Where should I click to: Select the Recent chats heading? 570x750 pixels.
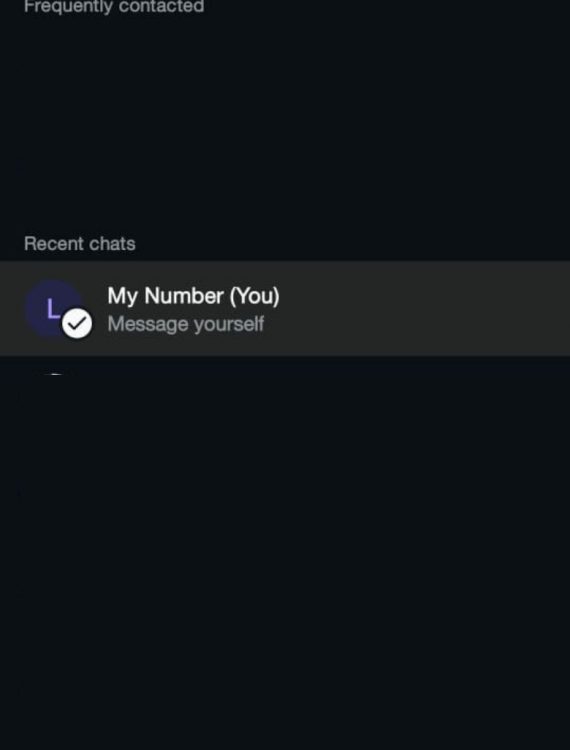coord(80,244)
